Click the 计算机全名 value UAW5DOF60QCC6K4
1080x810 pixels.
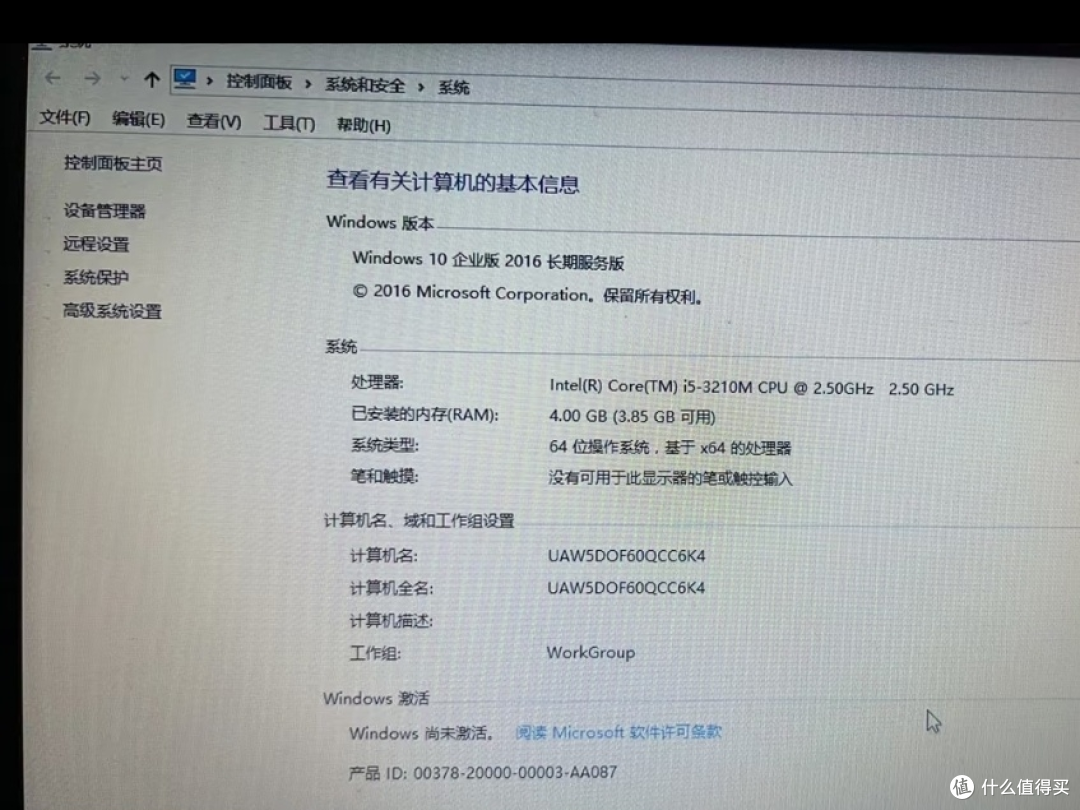626,588
